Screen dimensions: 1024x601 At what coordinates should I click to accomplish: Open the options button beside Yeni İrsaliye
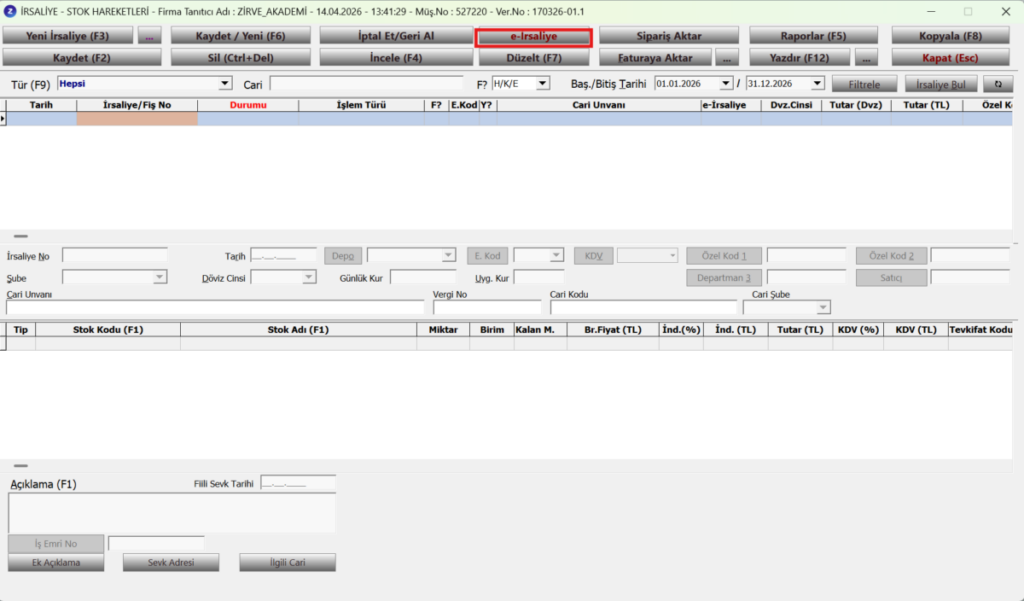150,36
